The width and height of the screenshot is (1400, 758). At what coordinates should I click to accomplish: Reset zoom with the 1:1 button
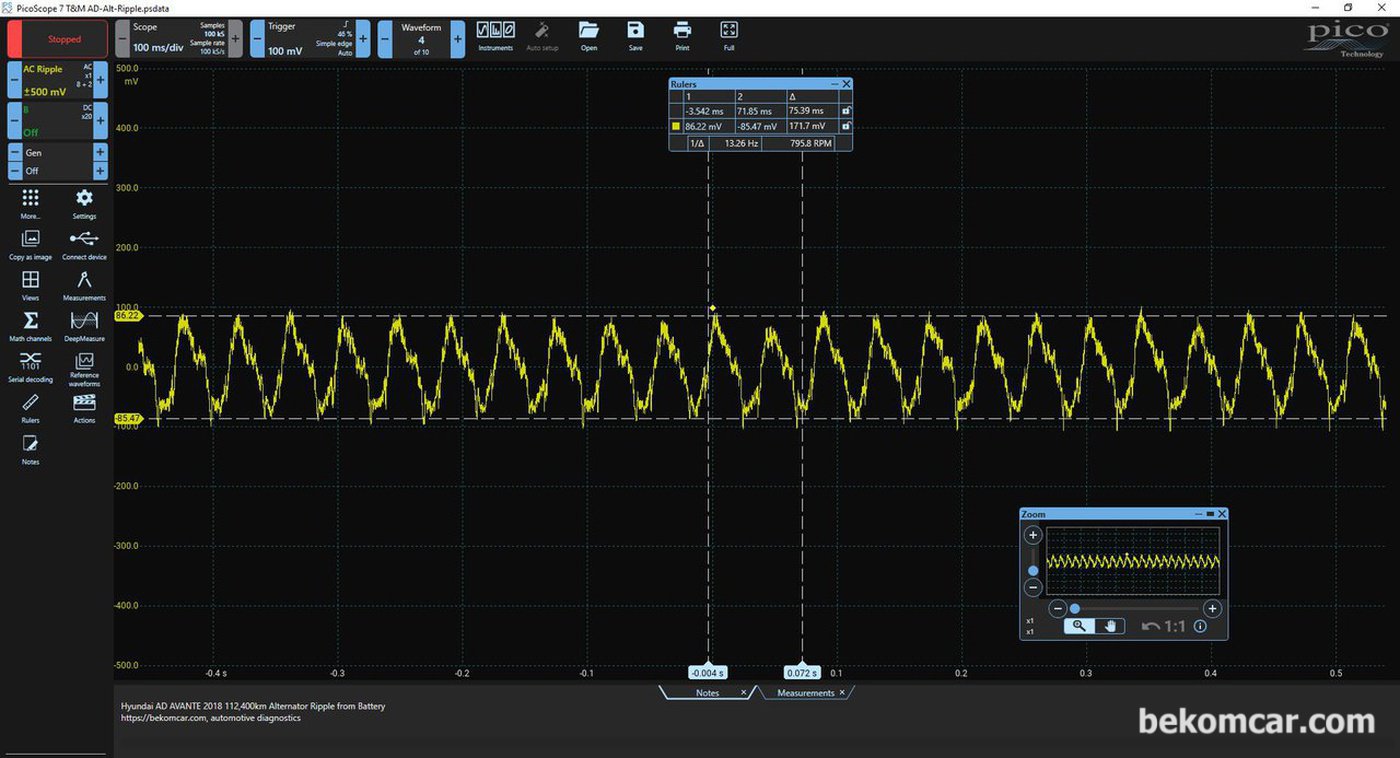tap(1164, 626)
